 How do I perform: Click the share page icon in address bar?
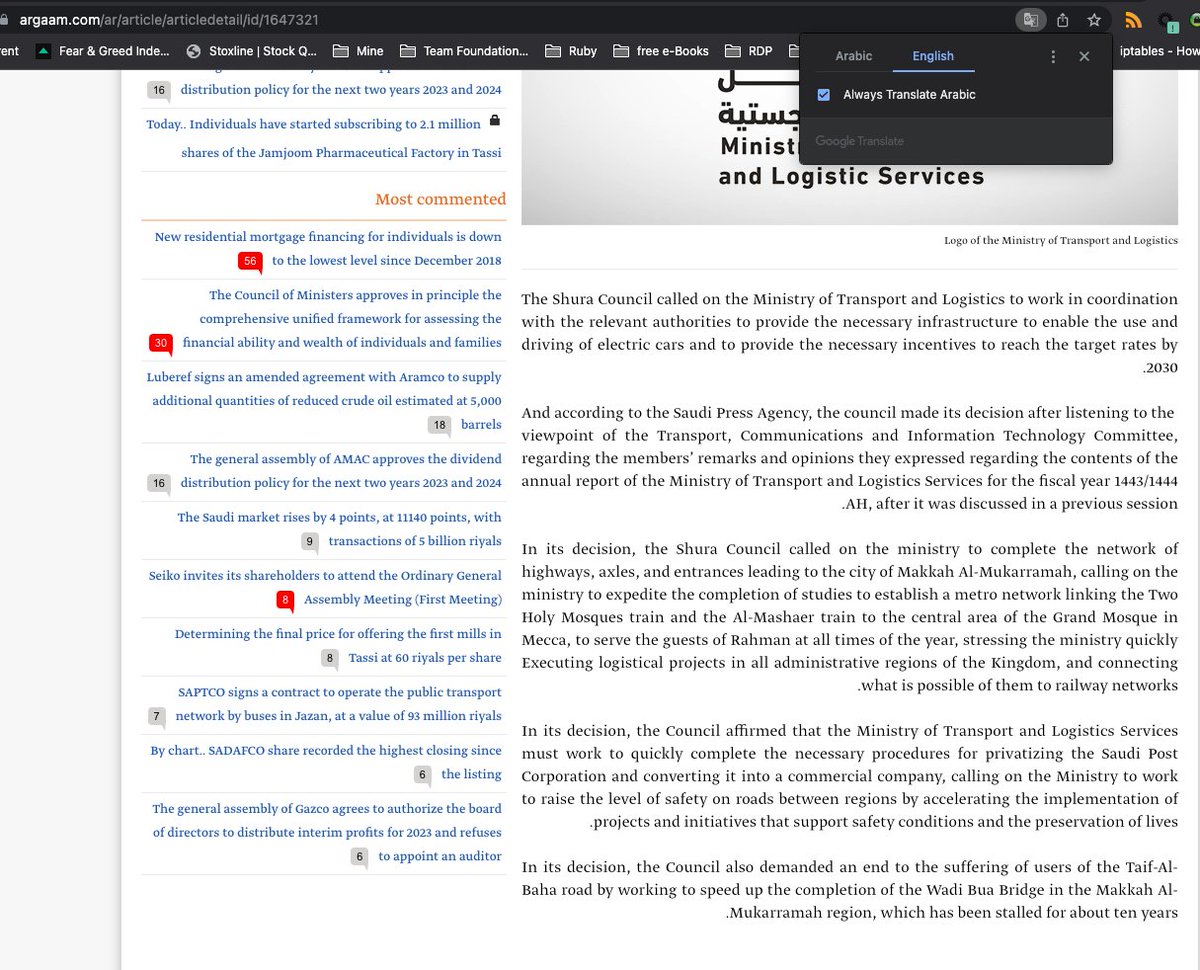point(1063,19)
